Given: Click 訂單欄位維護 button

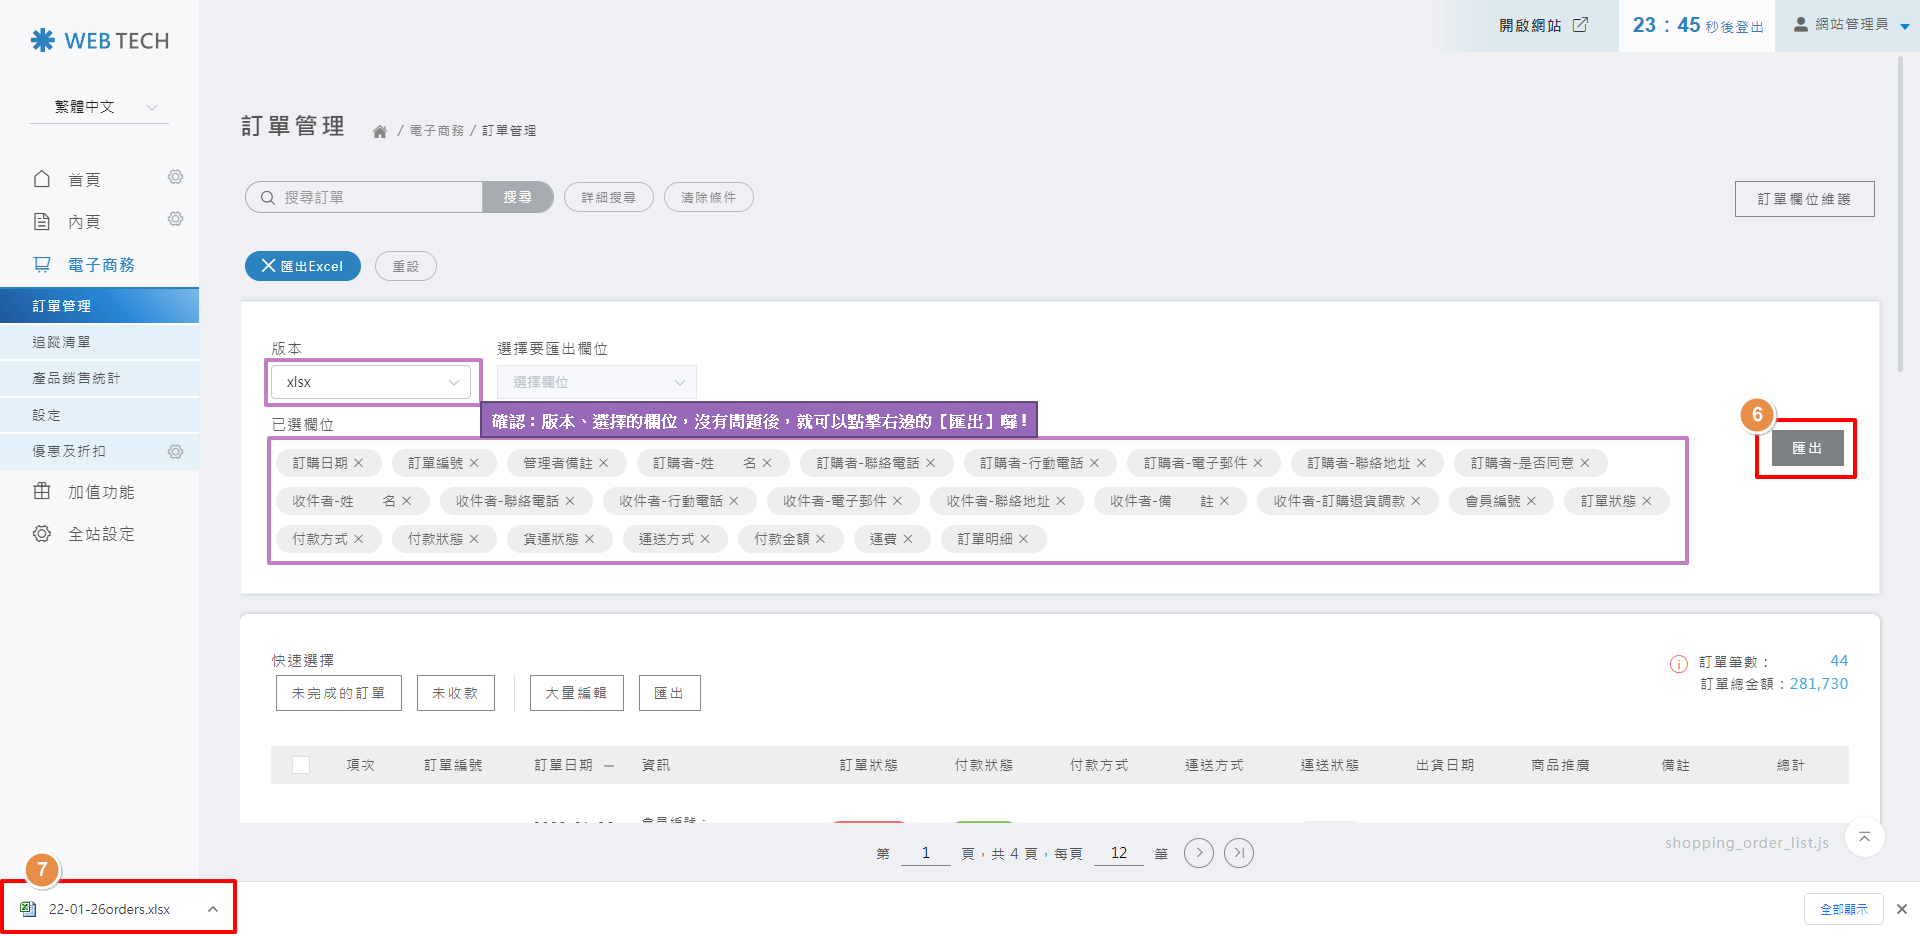Looking at the screenshot, I should (1804, 199).
